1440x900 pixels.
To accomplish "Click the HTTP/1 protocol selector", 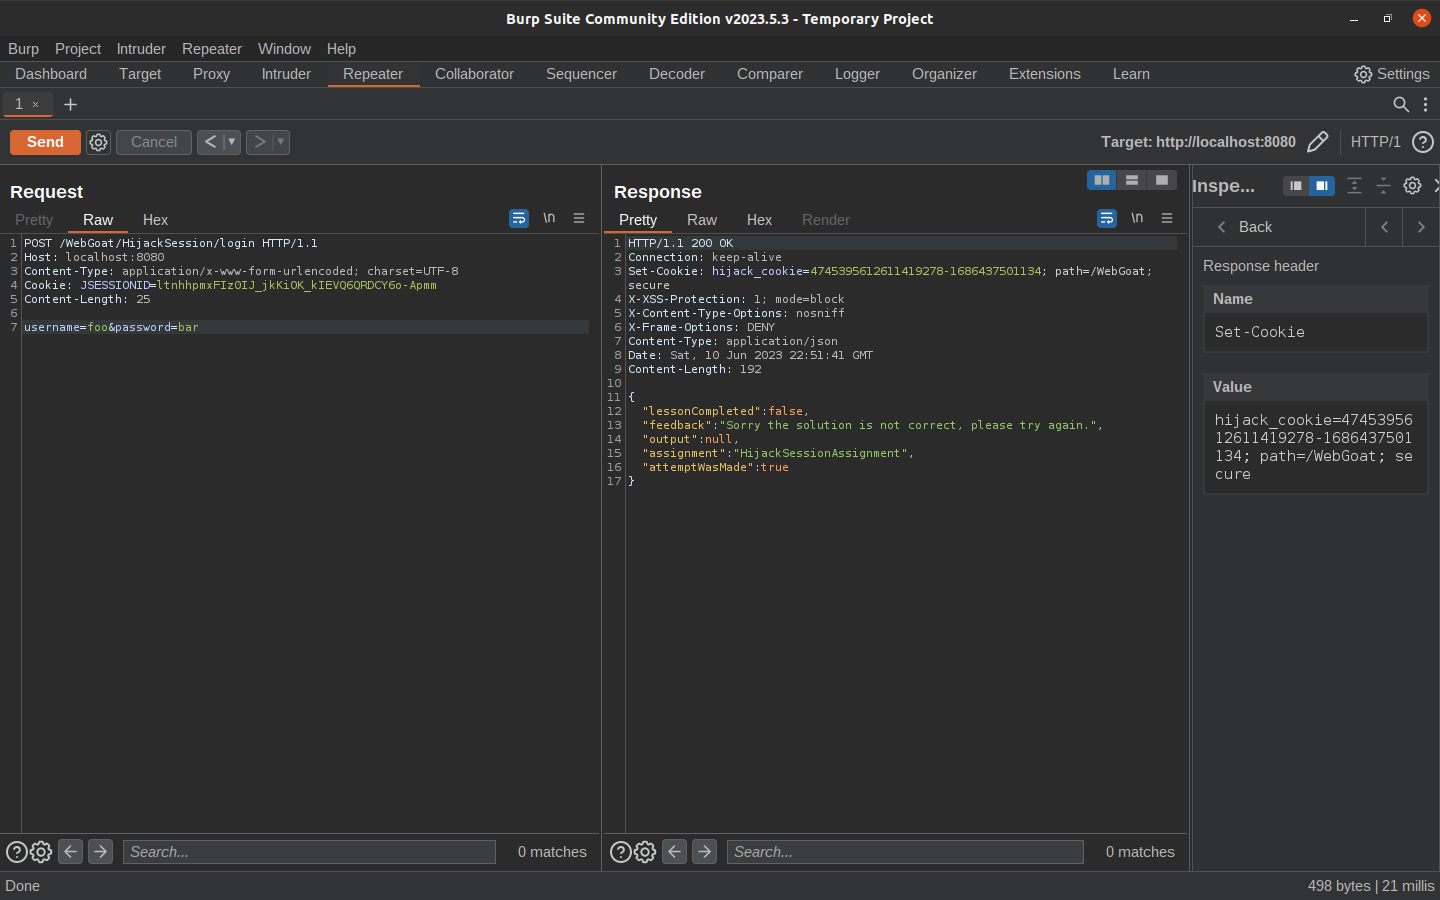I will point(1375,142).
